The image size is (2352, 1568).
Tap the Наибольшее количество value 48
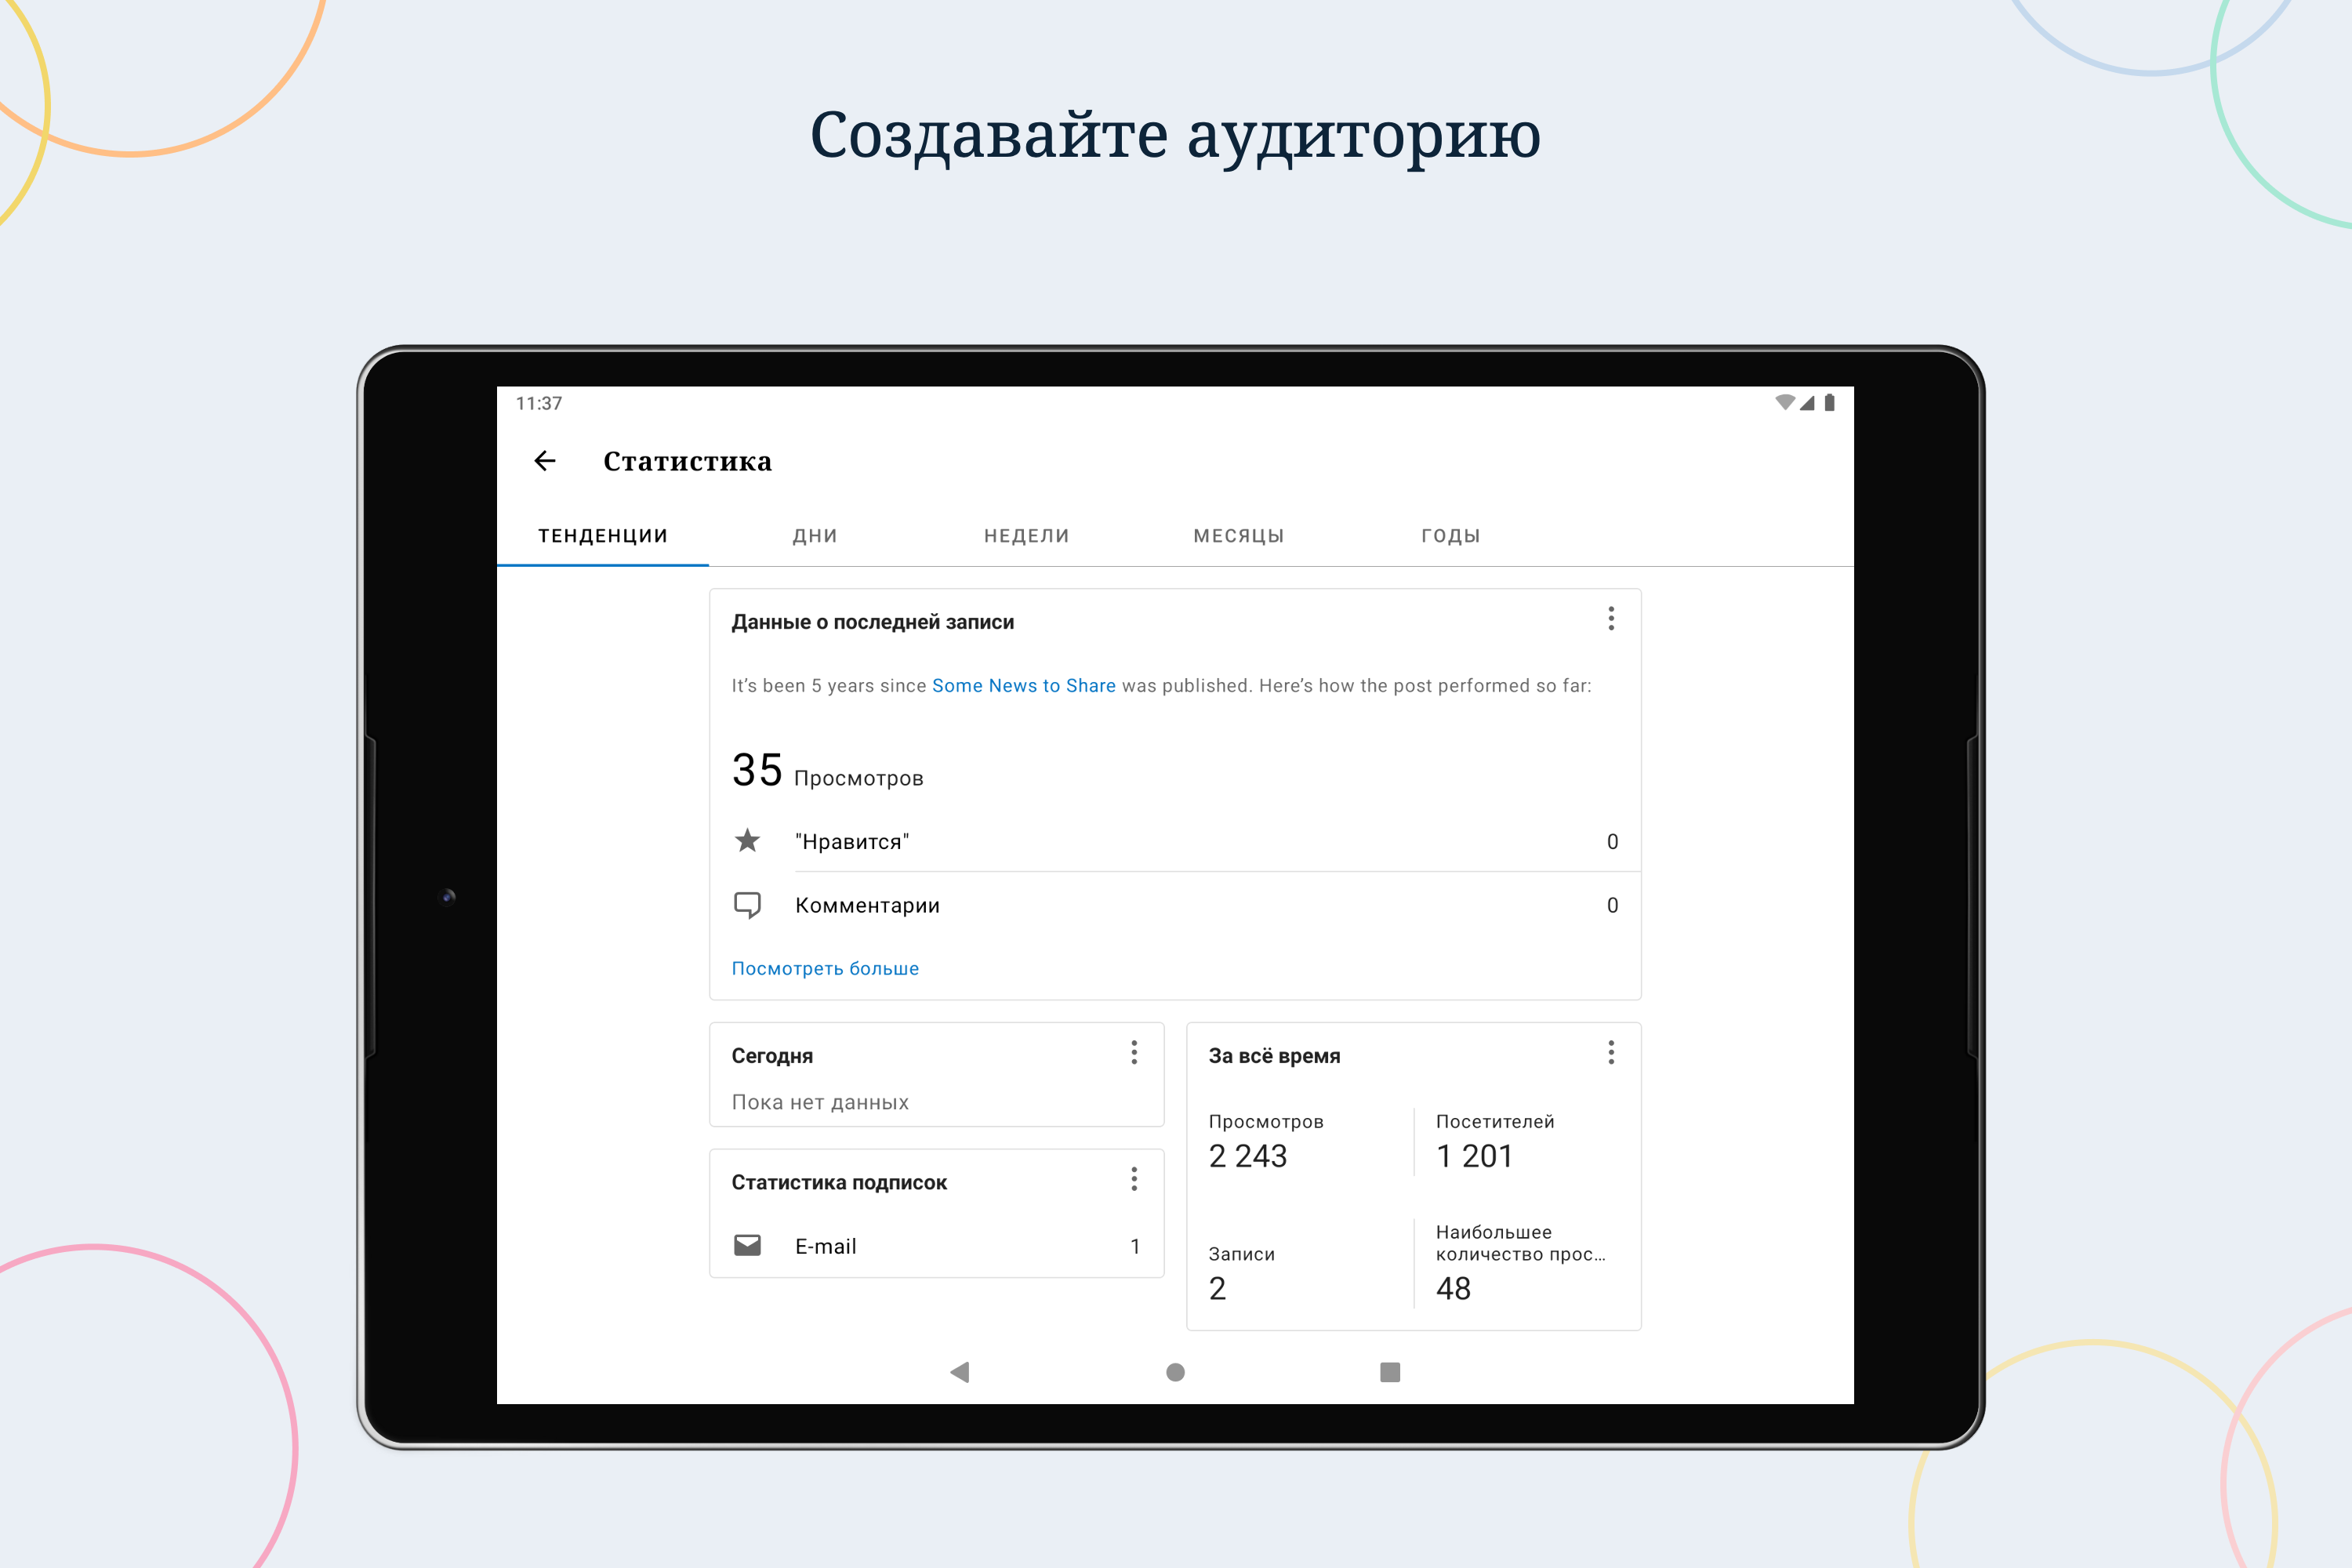(1453, 1289)
